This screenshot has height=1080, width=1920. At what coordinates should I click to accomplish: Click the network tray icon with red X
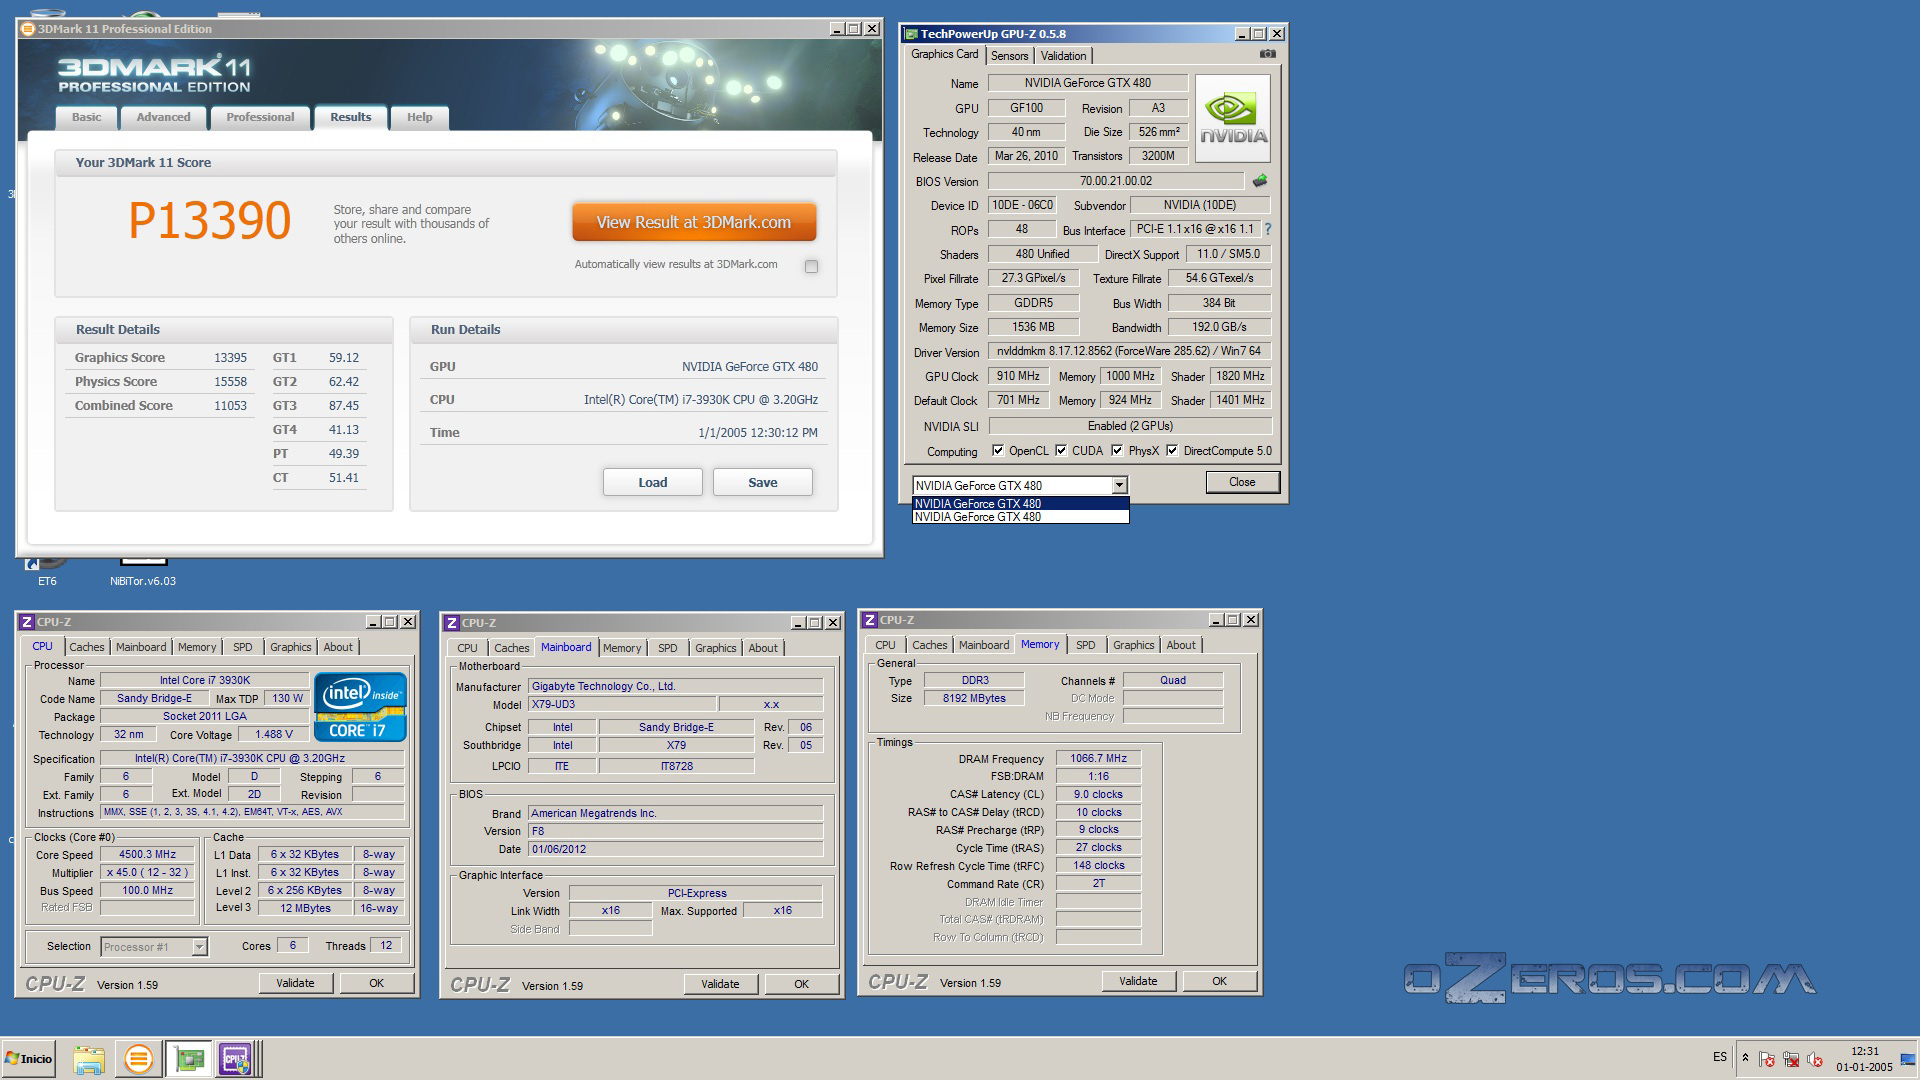(1791, 1059)
